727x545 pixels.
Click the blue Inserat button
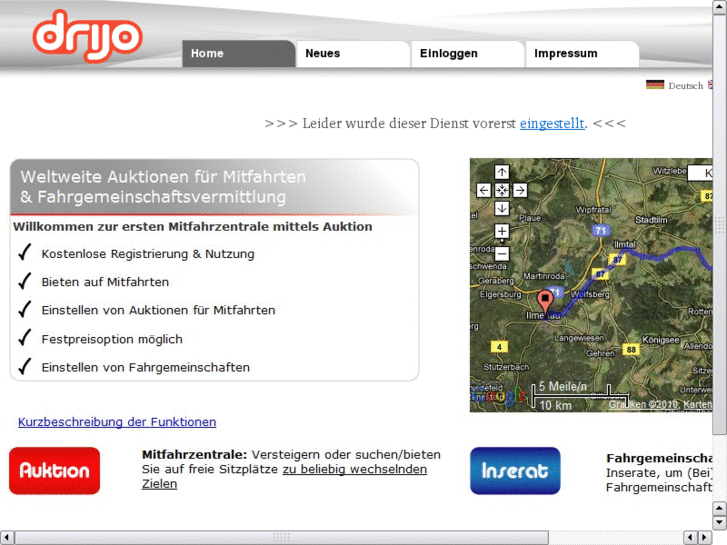515,471
